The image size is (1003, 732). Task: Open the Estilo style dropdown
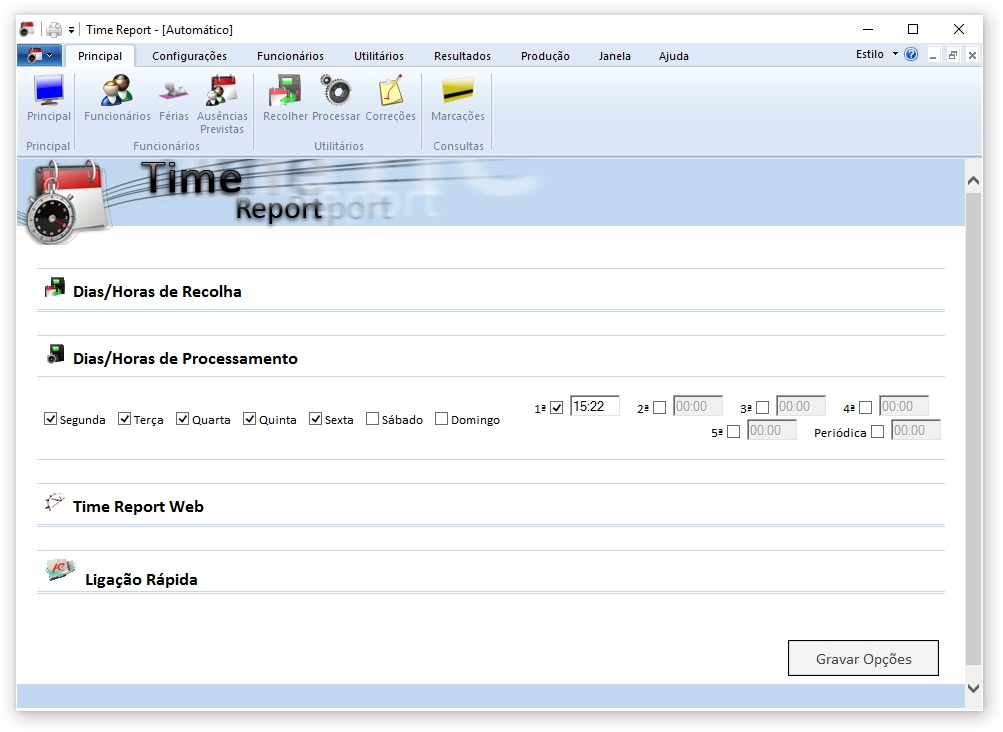(x=876, y=54)
